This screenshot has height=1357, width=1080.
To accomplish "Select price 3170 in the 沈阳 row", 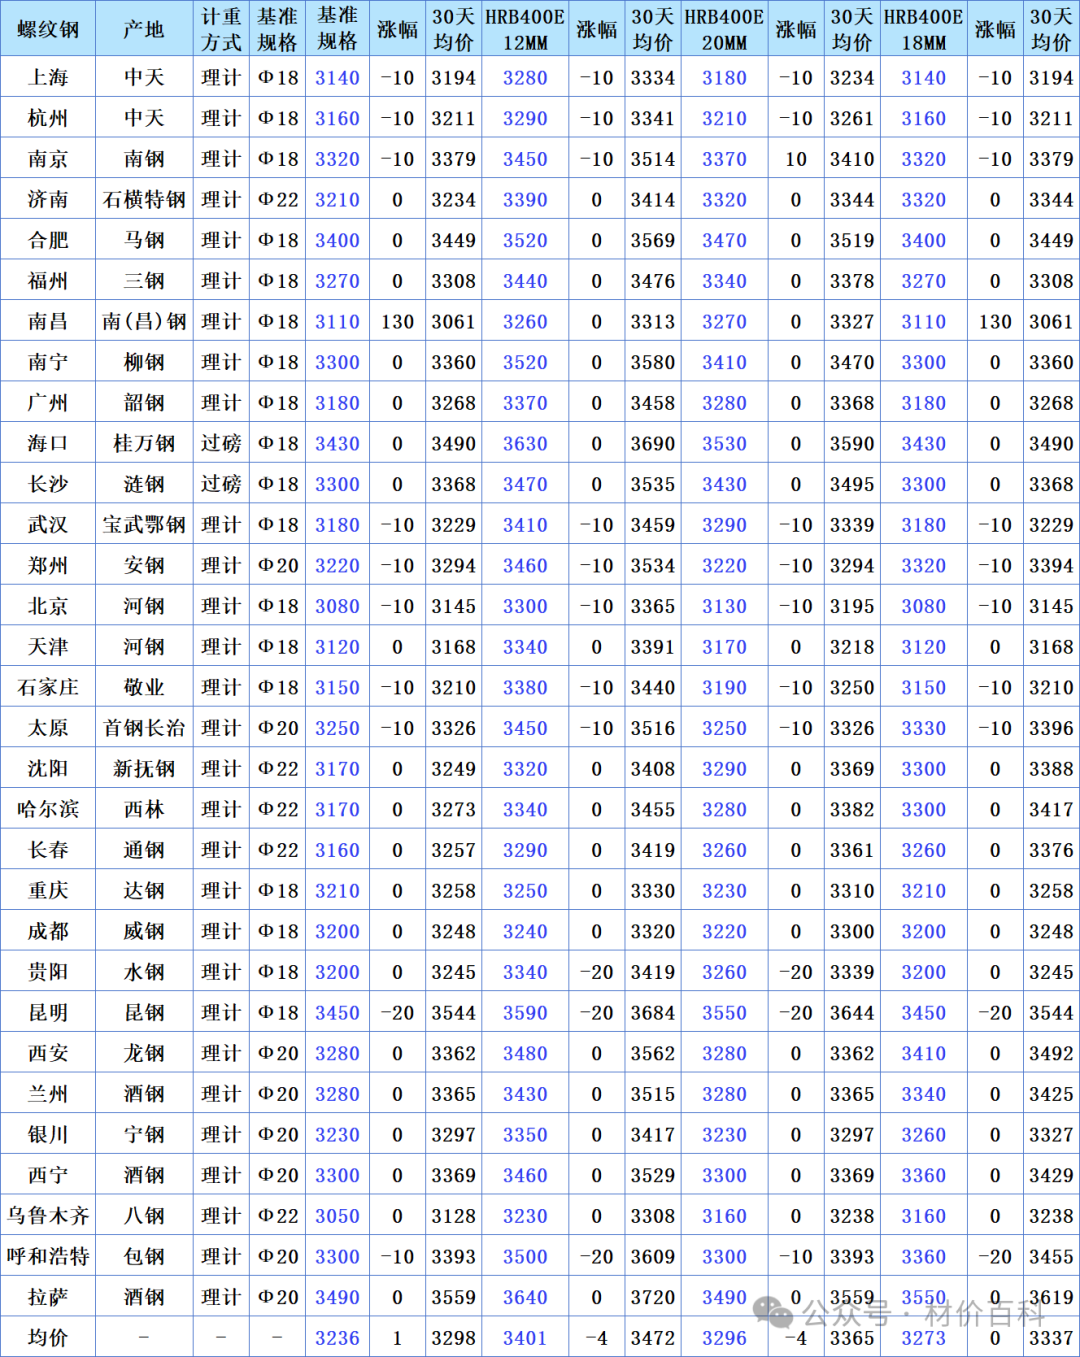I will point(337,769).
